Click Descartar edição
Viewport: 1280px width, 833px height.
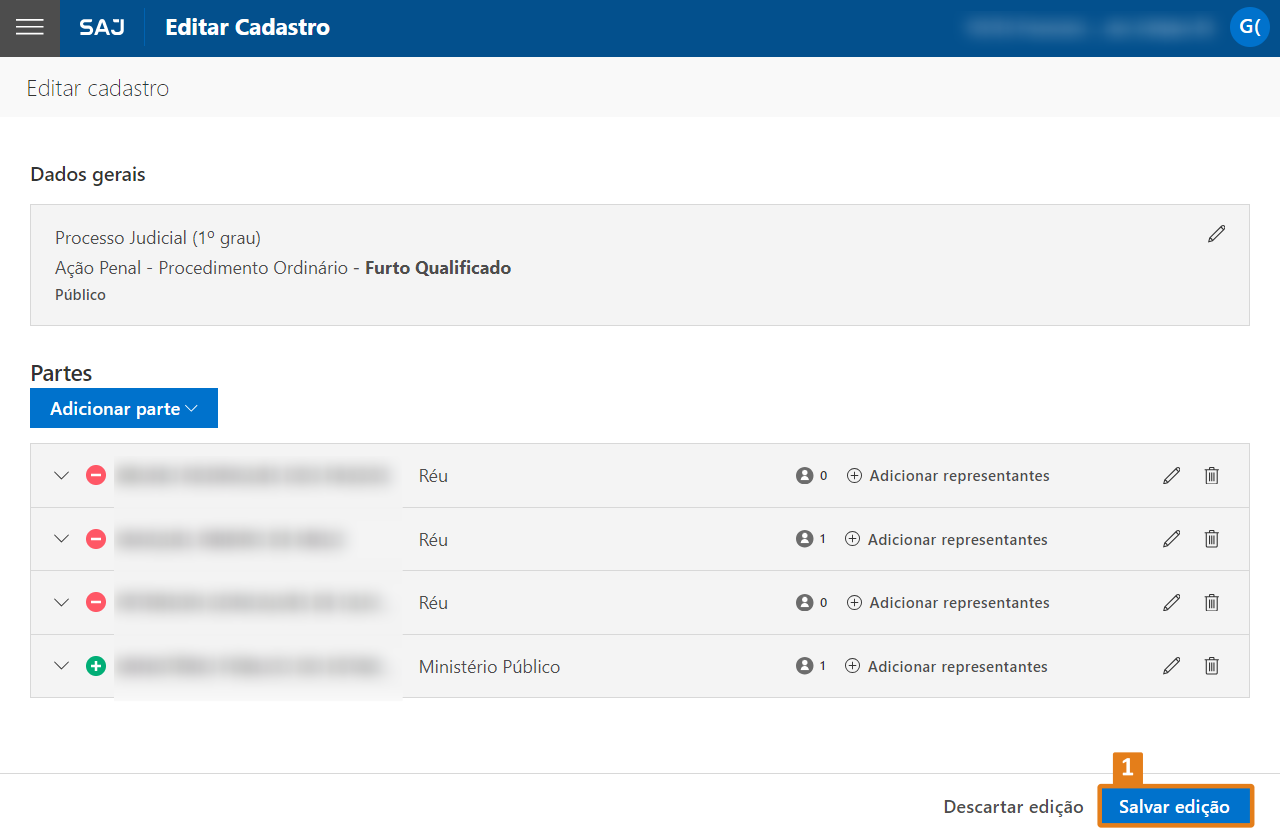coord(1013,807)
